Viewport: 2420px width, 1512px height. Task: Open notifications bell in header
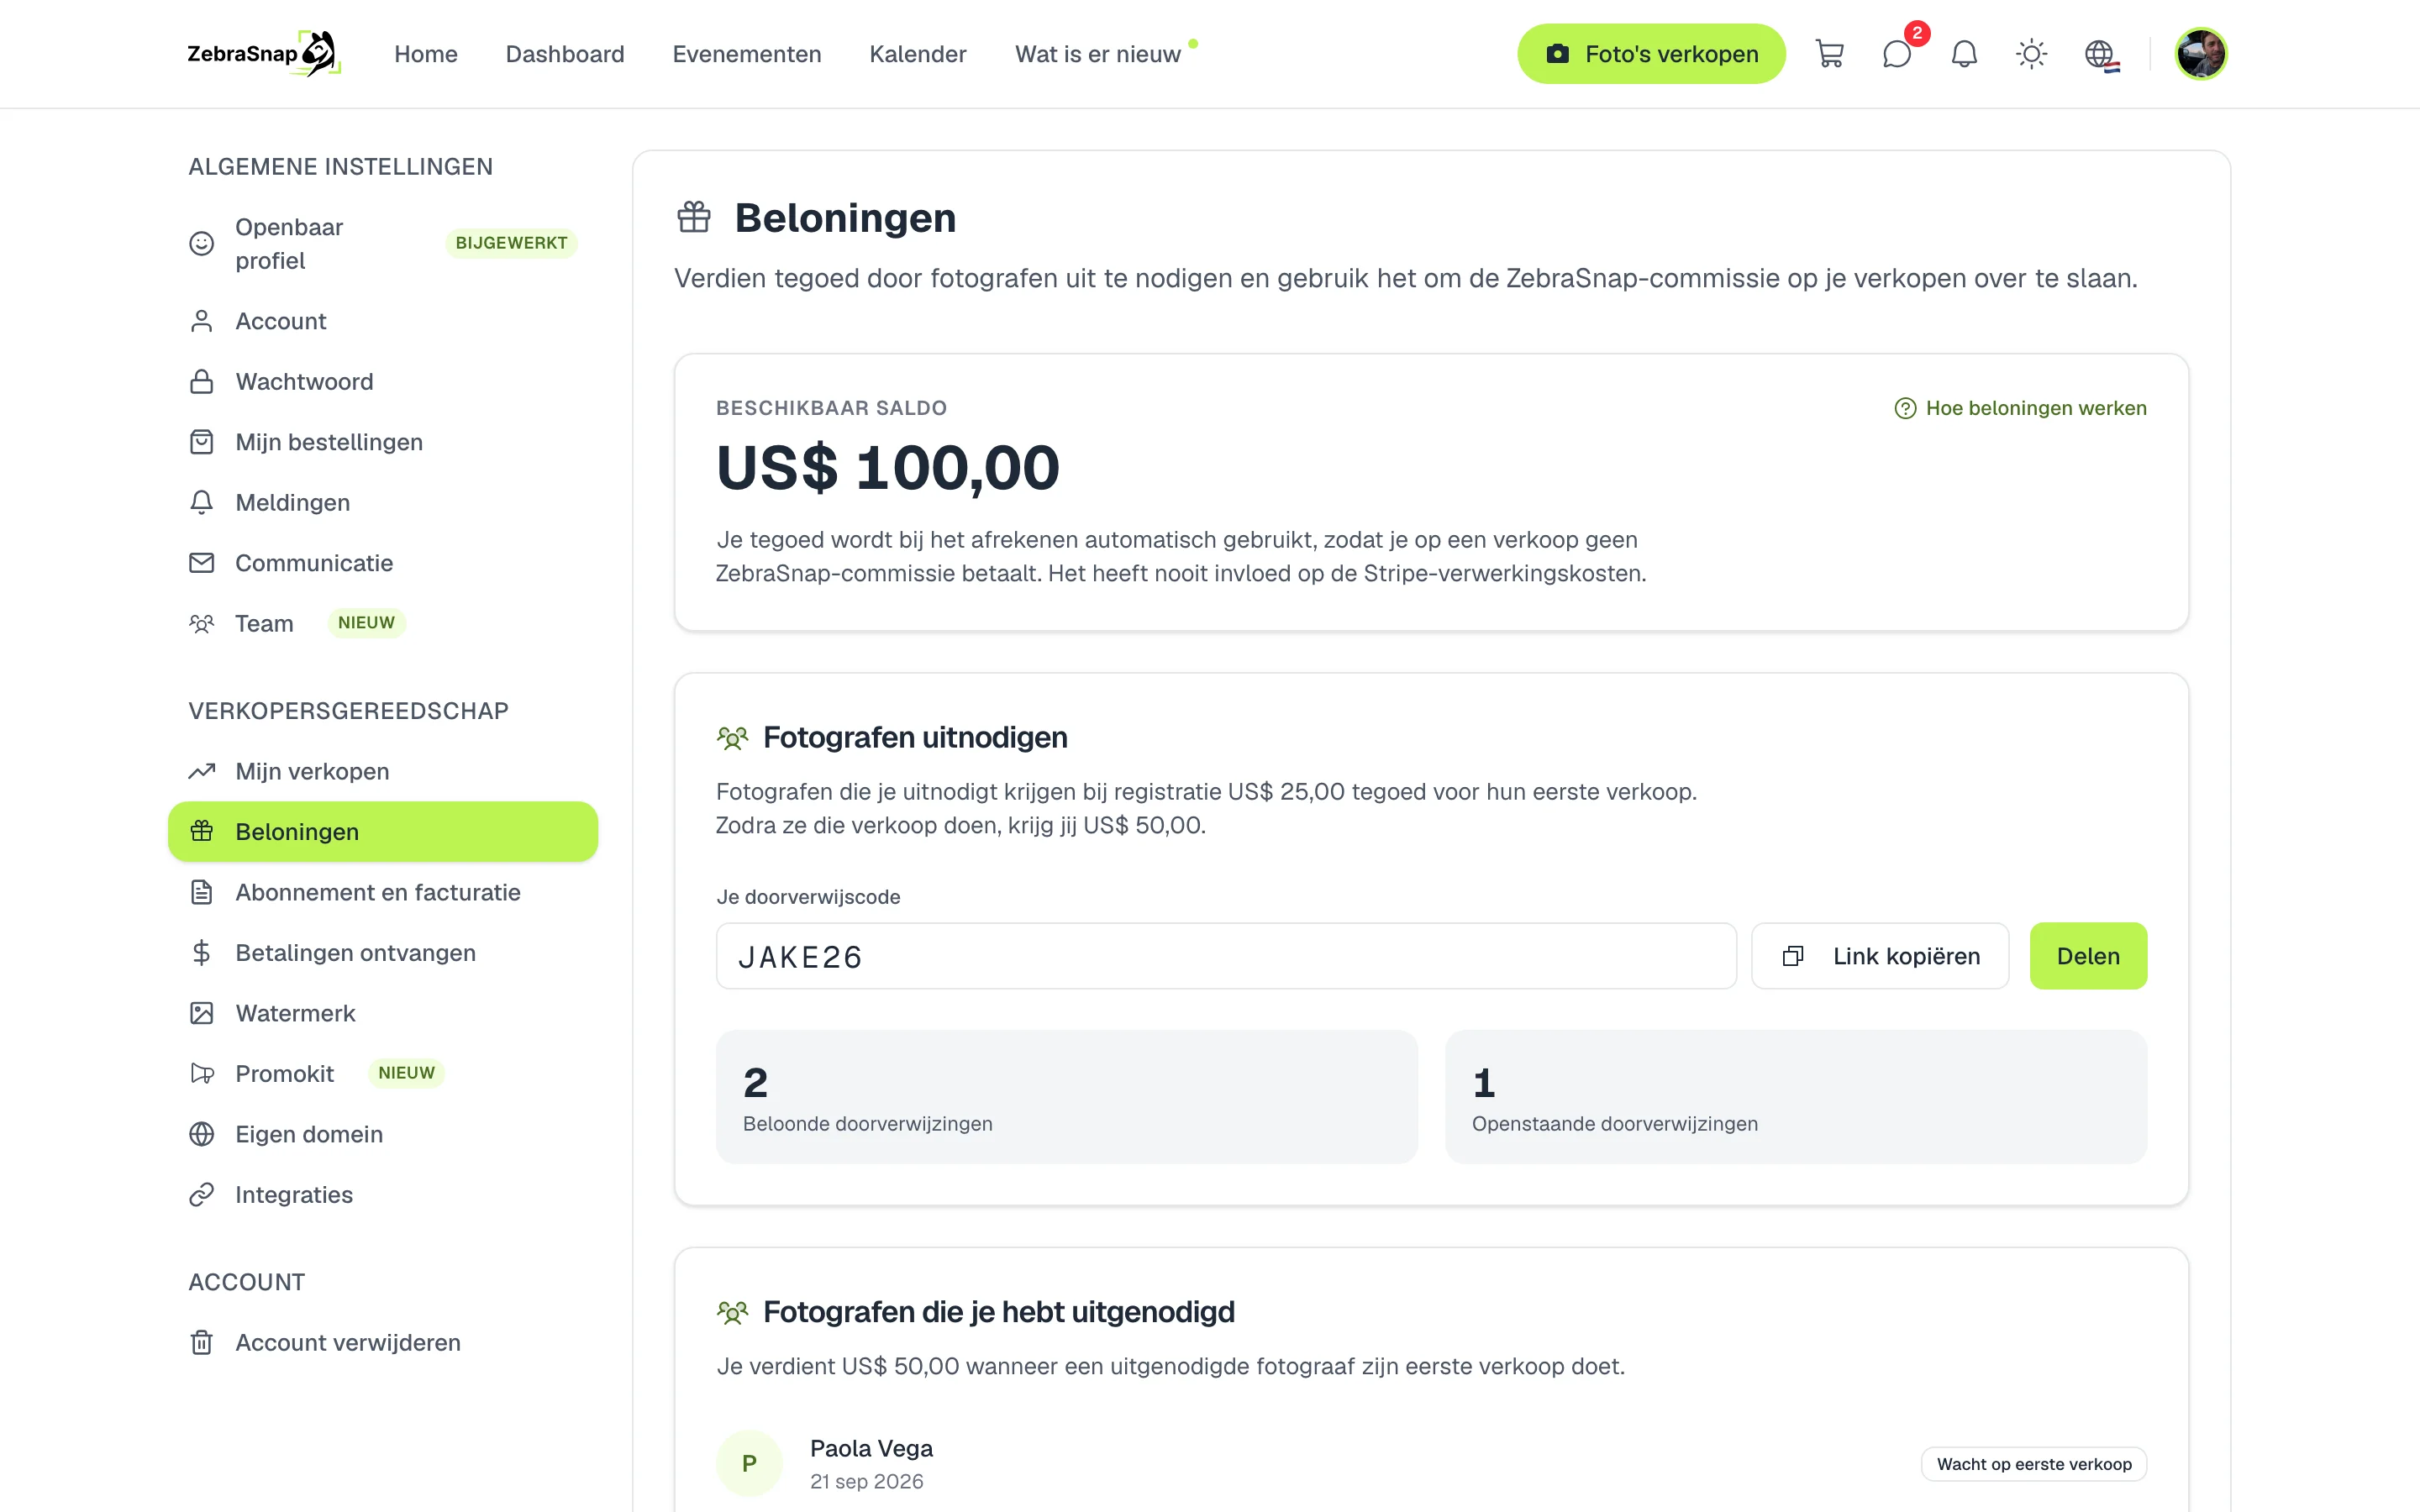(x=1964, y=54)
